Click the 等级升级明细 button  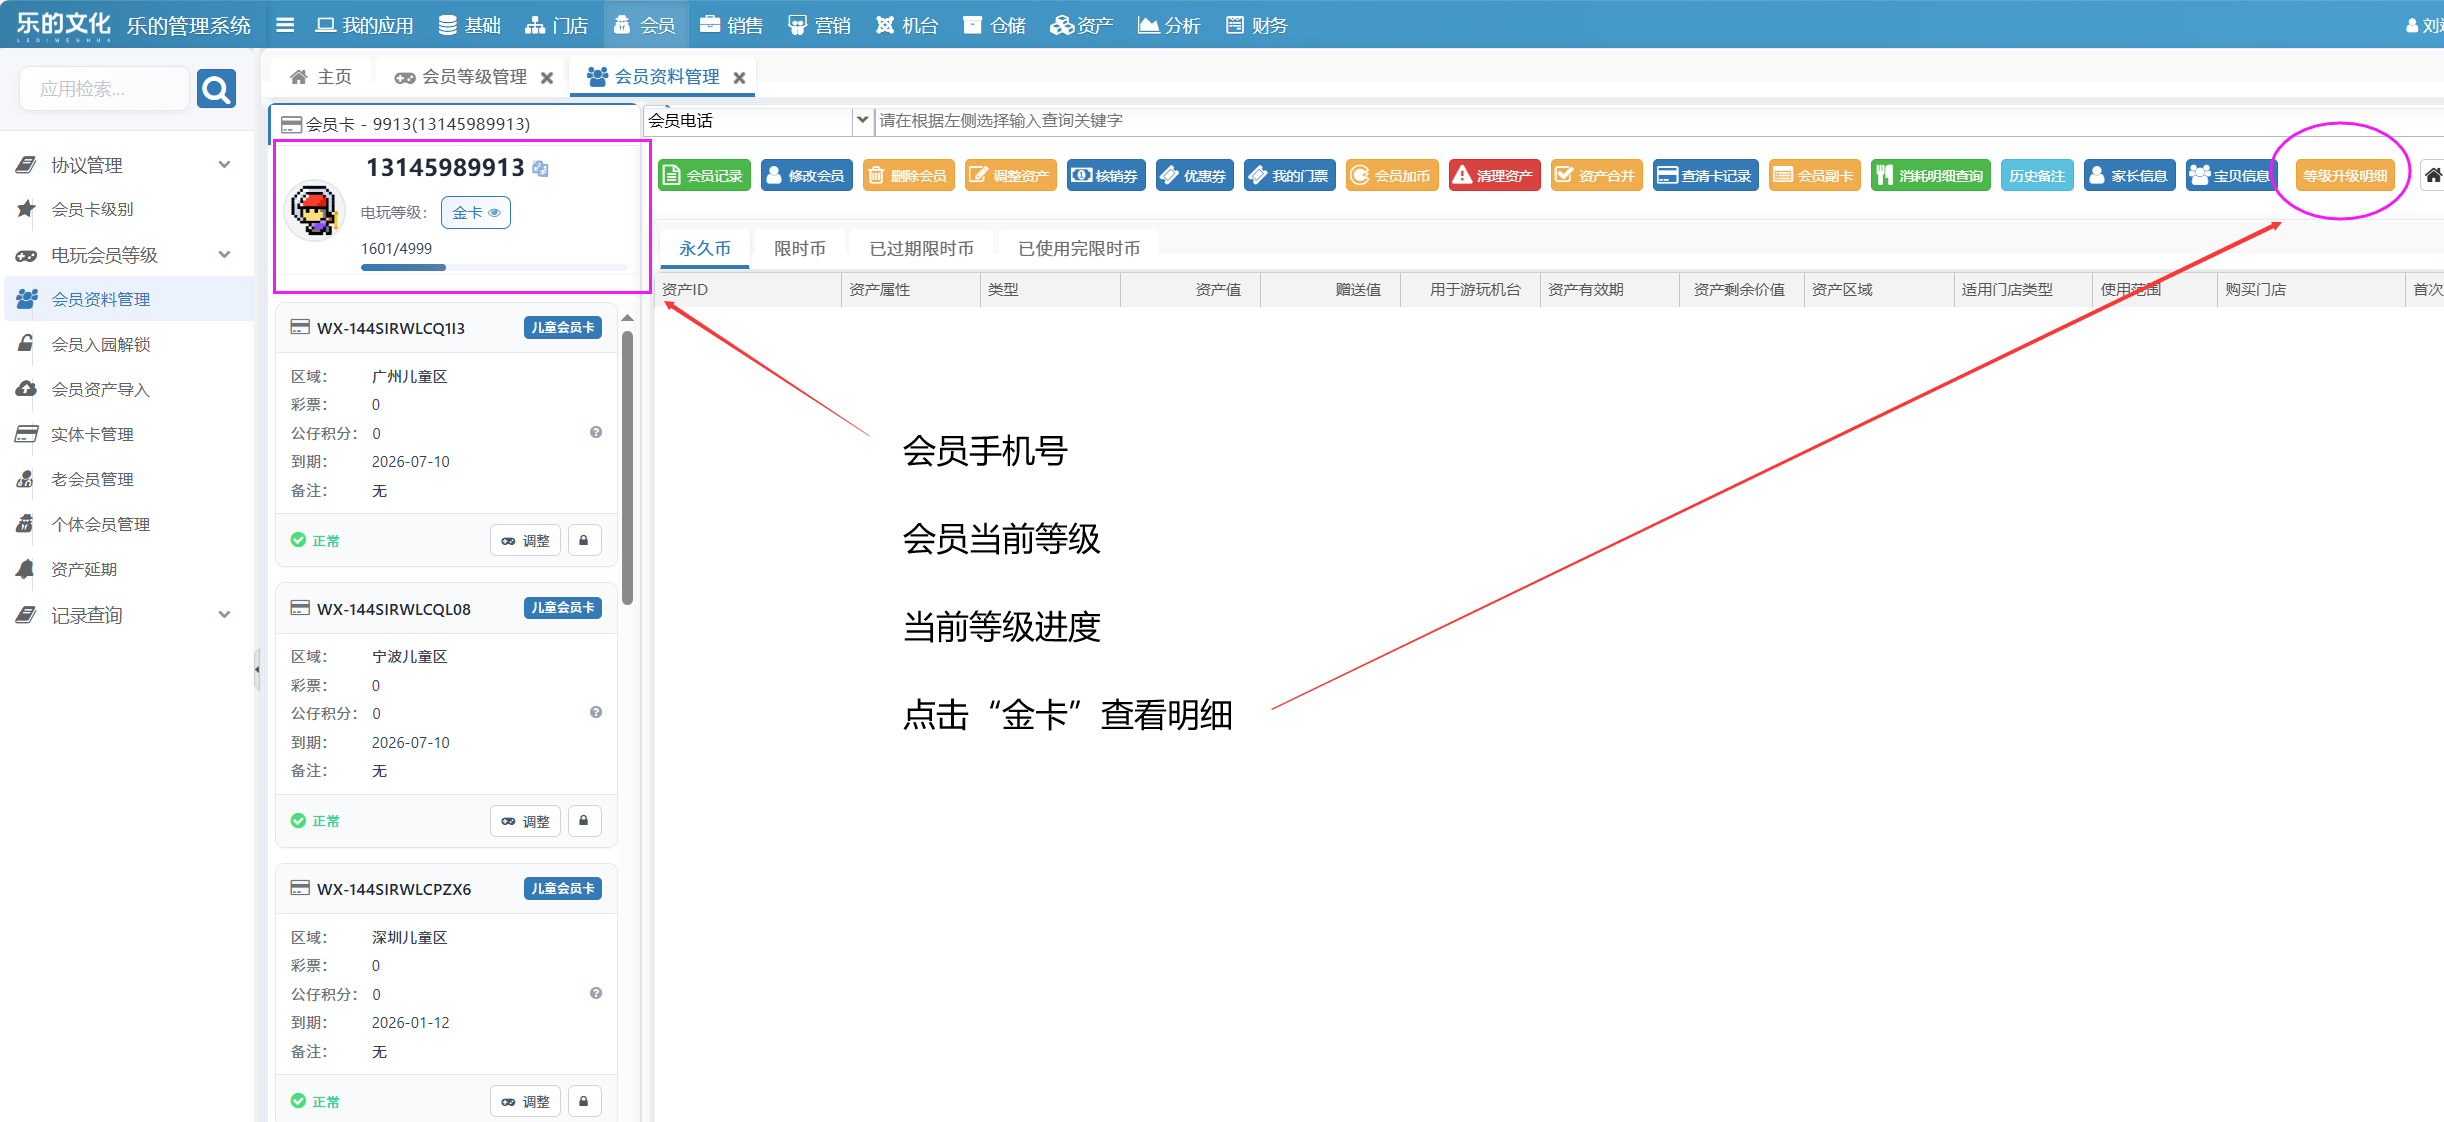click(2344, 176)
